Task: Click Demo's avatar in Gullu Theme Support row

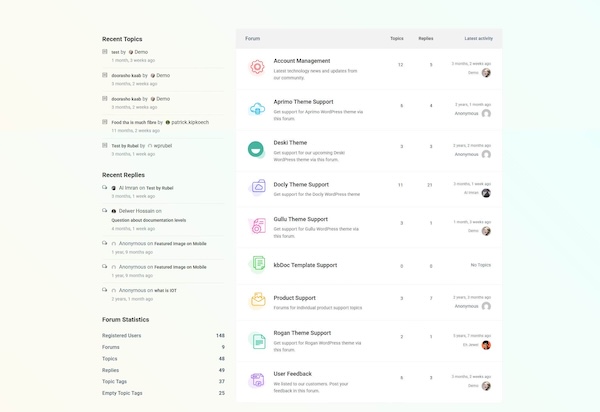Action: (486, 231)
